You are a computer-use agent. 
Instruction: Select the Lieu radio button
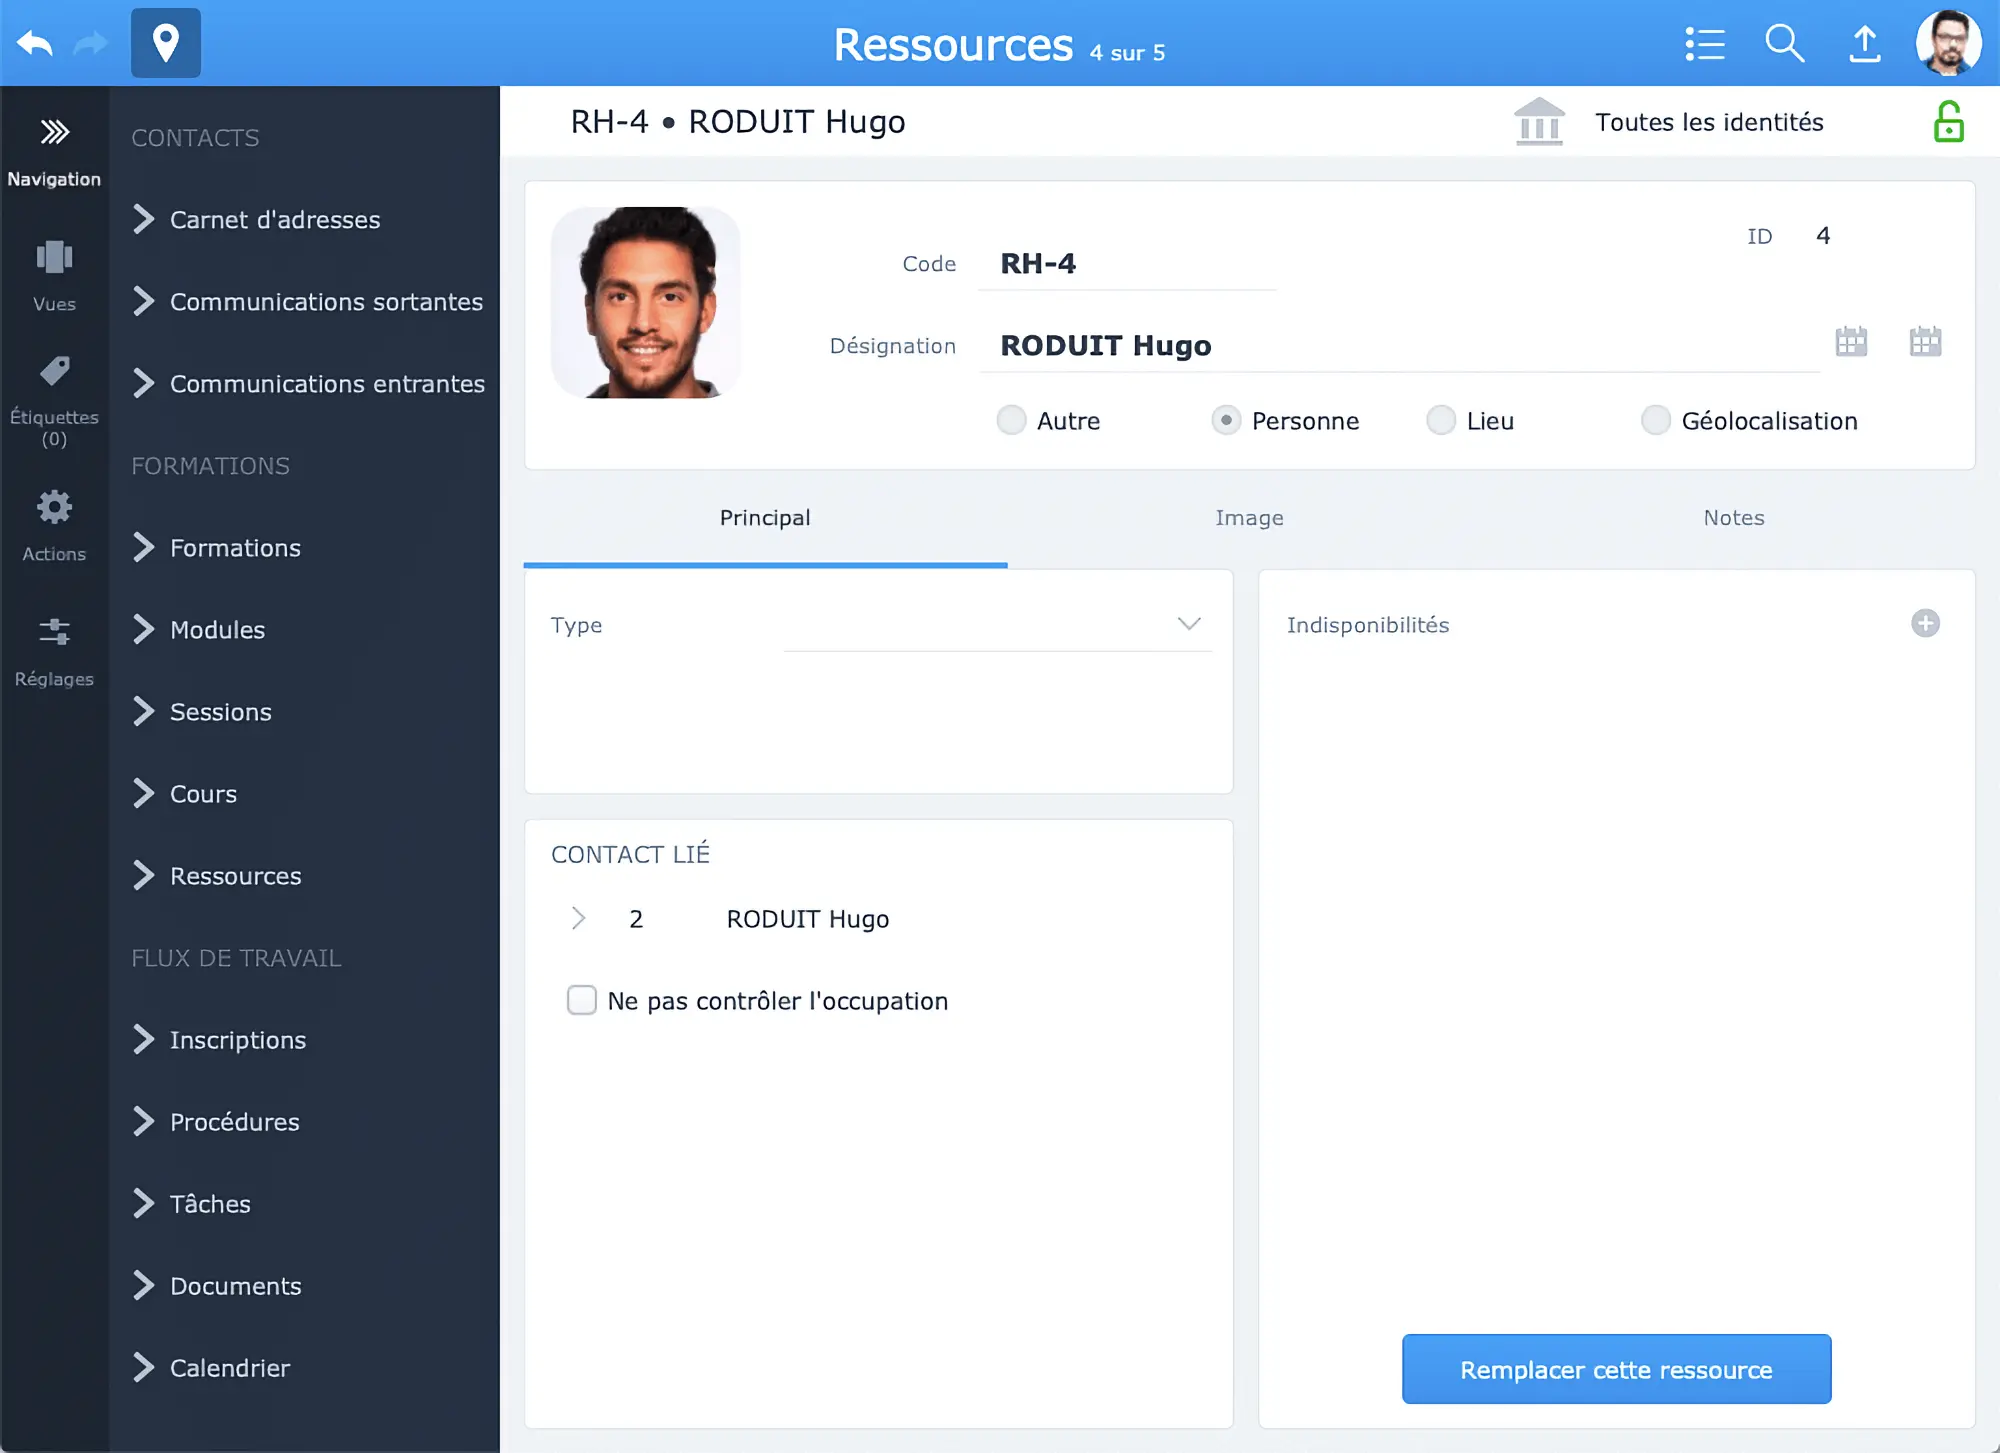(x=1439, y=419)
